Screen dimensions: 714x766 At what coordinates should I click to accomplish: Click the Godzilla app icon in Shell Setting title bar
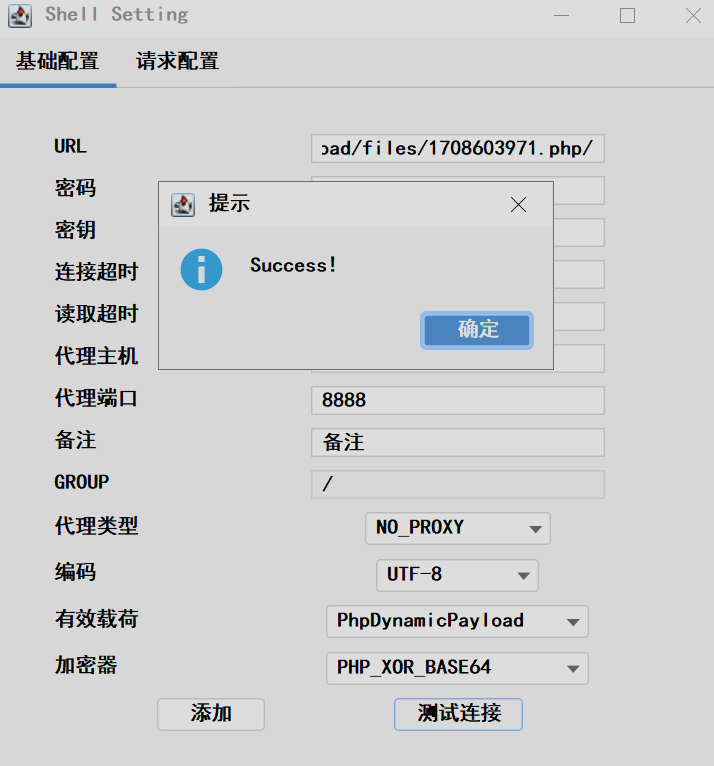click(x=20, y=16)
